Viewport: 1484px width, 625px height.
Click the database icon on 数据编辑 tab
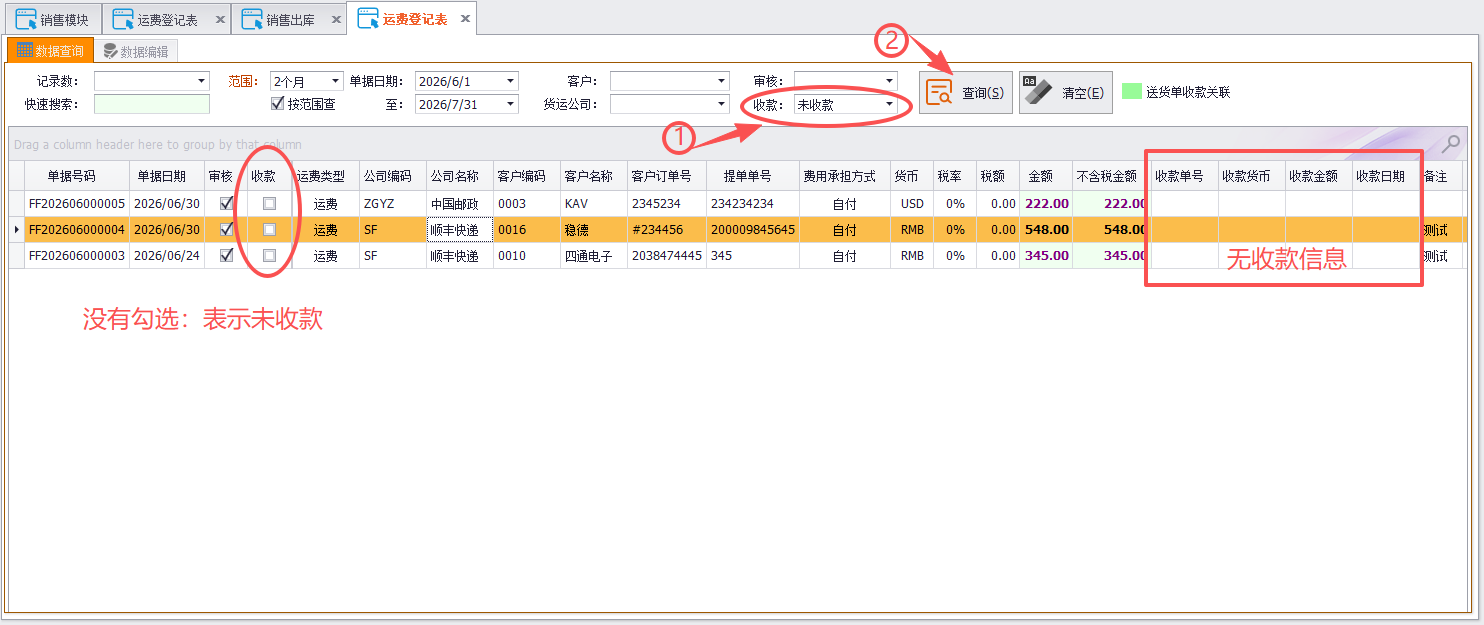110,51
